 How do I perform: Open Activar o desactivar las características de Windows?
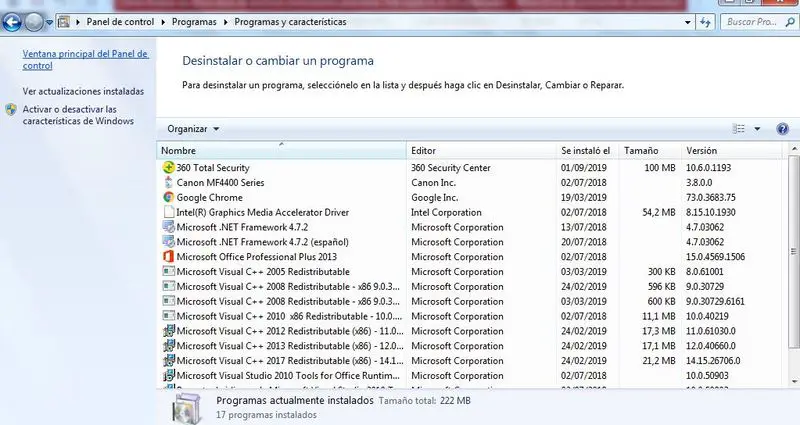coord(78,115)
